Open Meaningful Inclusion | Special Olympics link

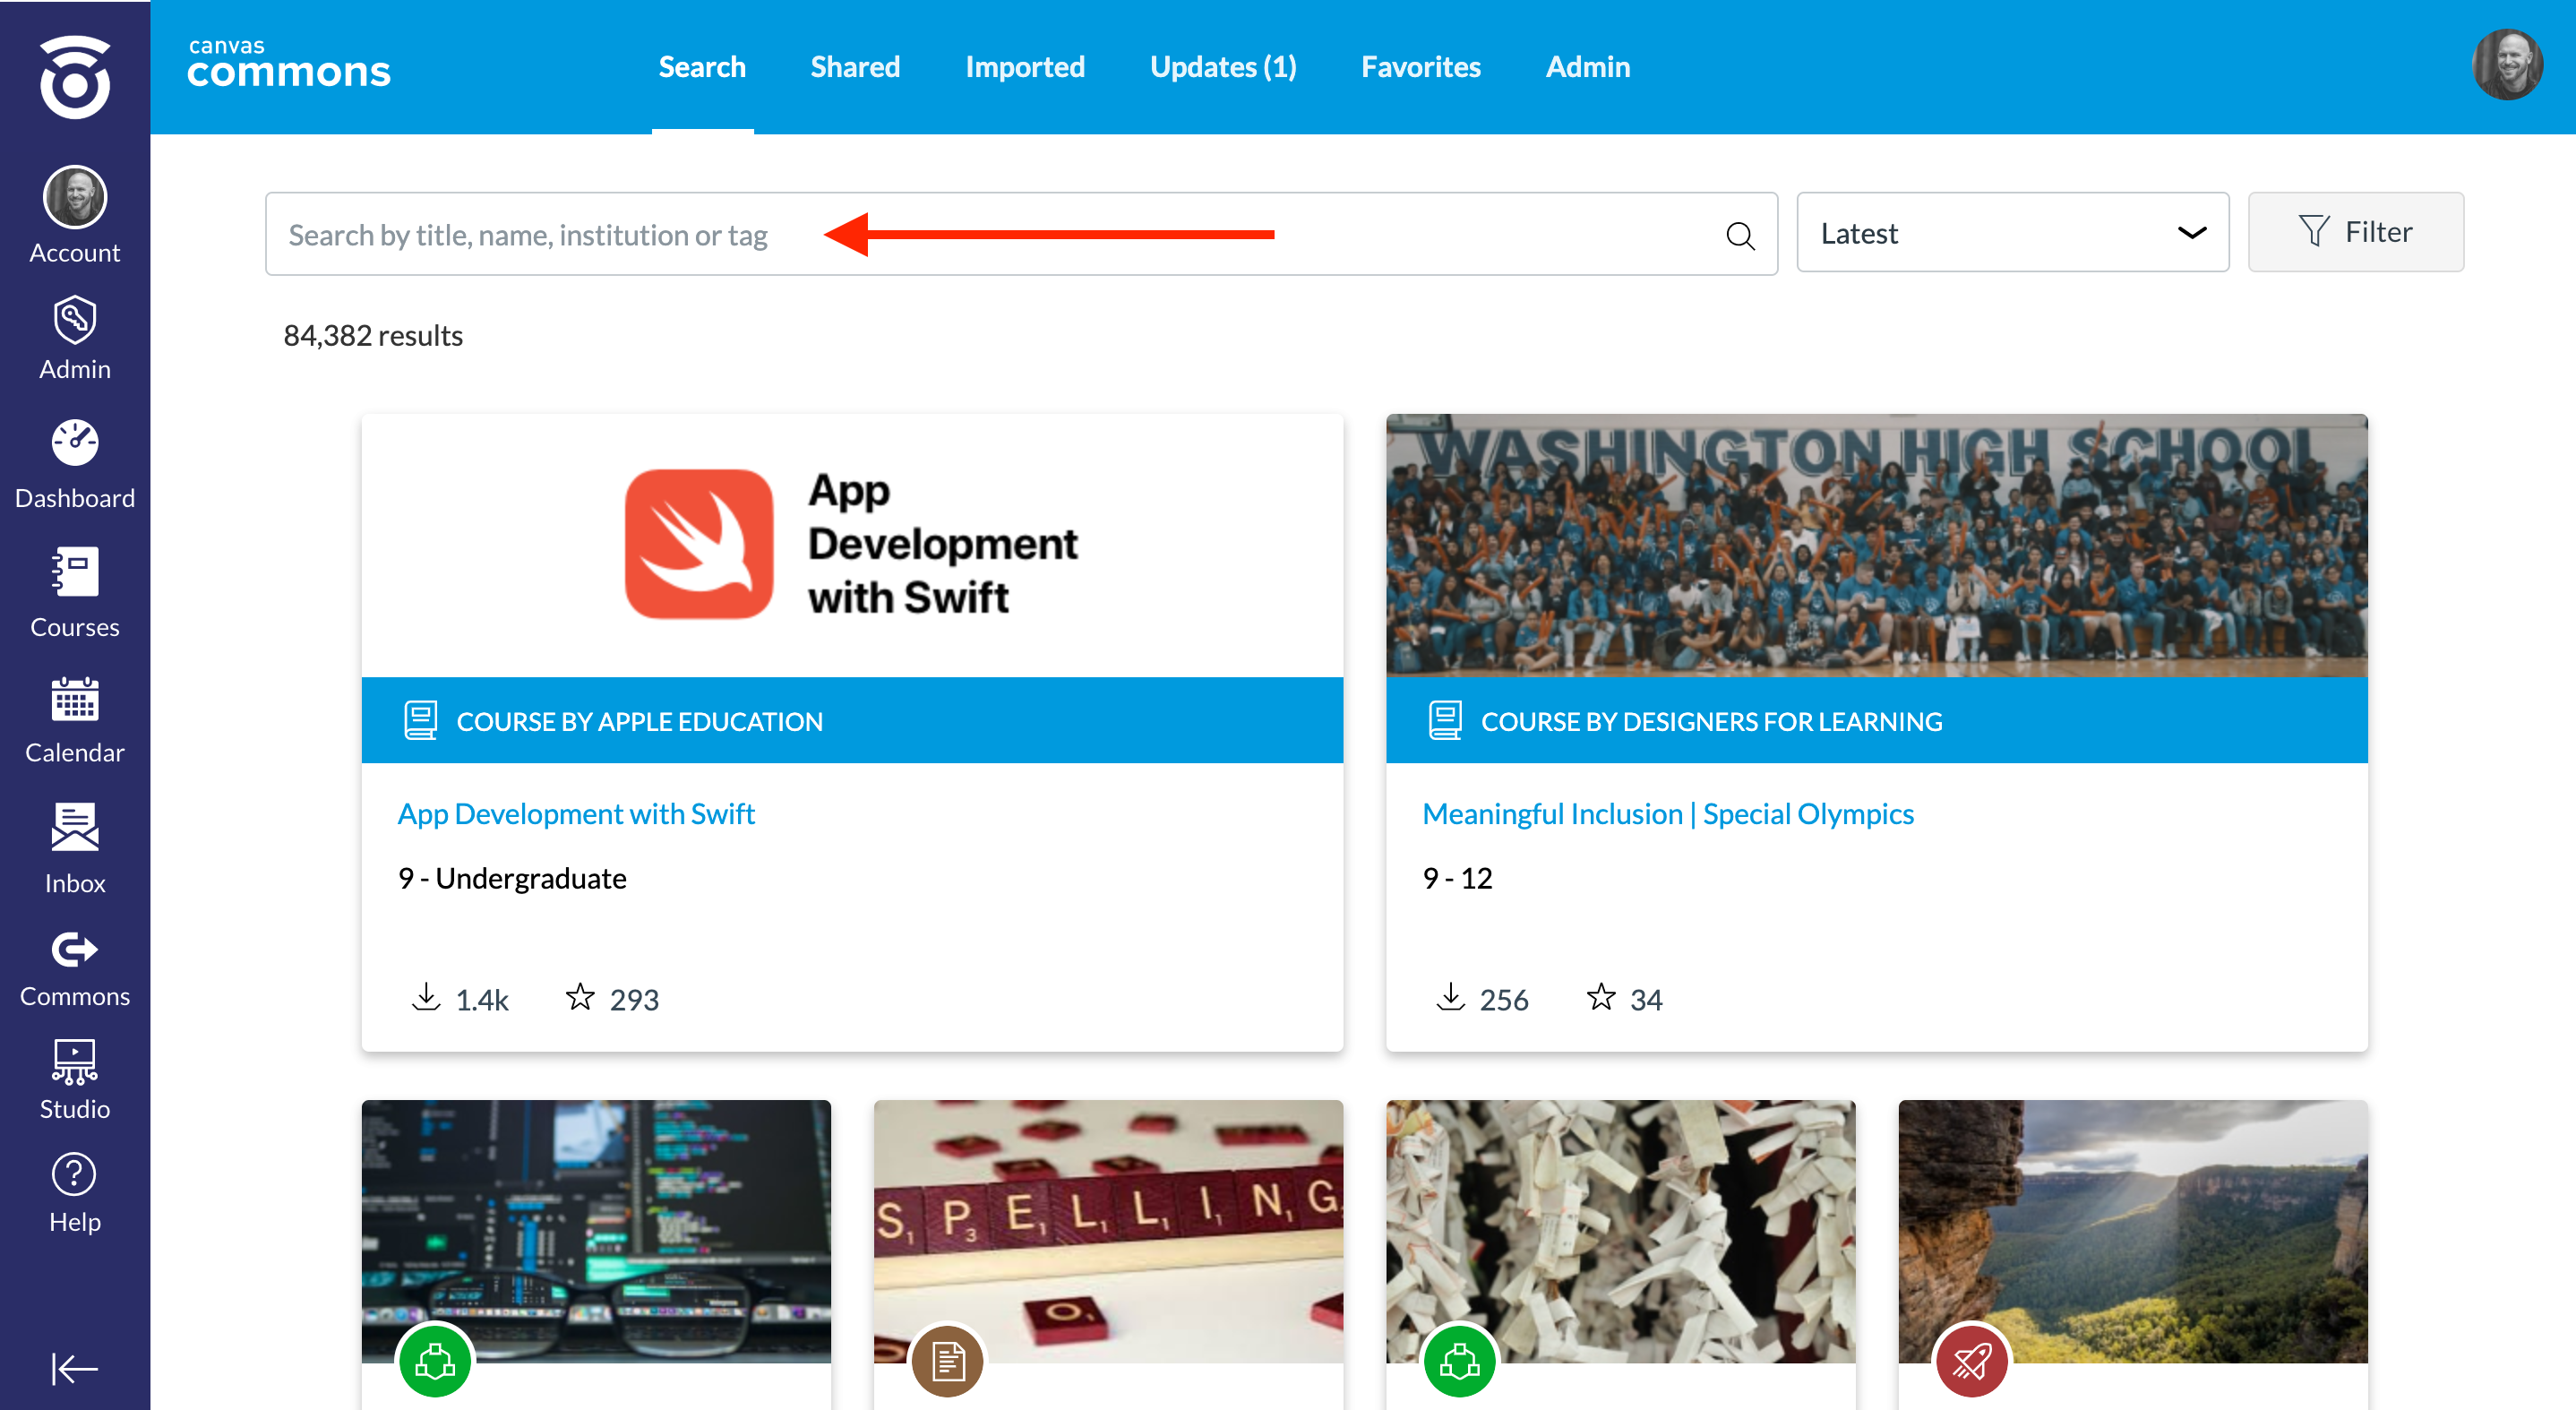pos(1667,814)
